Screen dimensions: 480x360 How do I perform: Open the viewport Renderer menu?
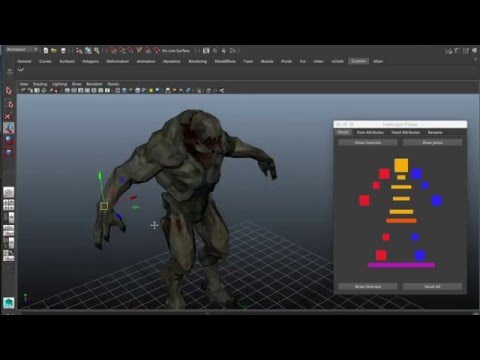[x=94, y=84]
